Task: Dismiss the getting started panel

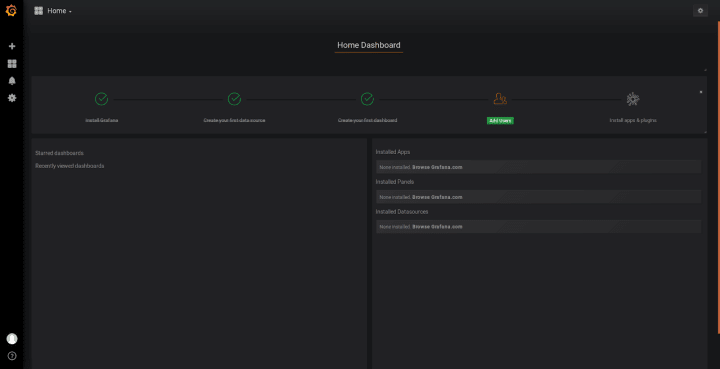Action: coord(701,92)
